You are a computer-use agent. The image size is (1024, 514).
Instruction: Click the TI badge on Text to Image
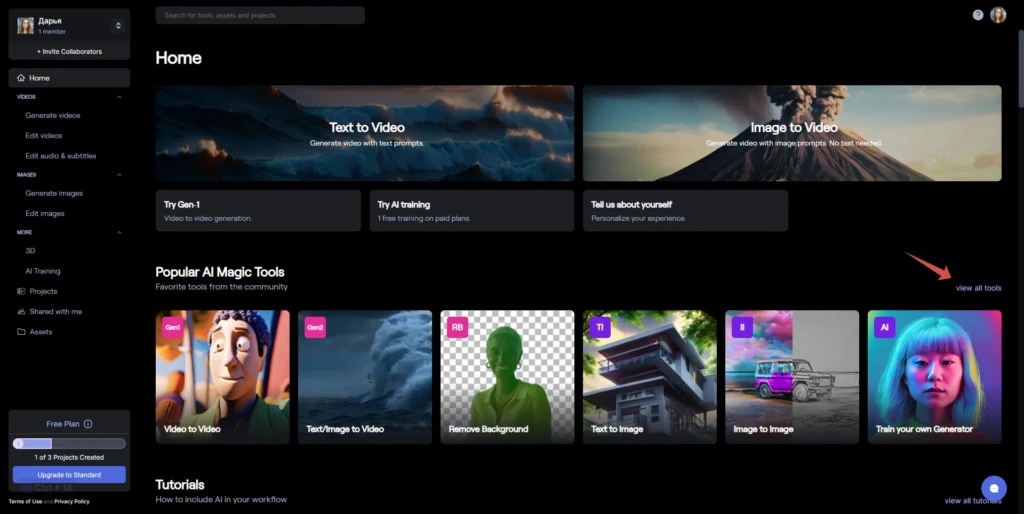600,327
